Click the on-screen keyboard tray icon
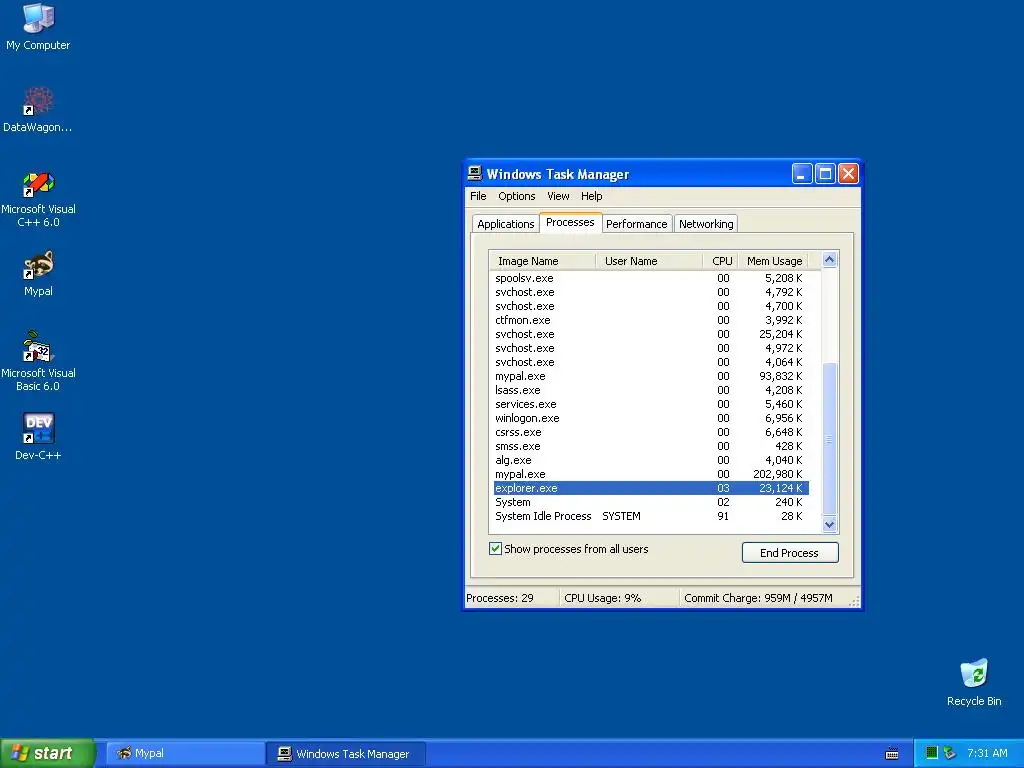The height and width of the screenshot is (768, 1024). (x=891, y=754)
